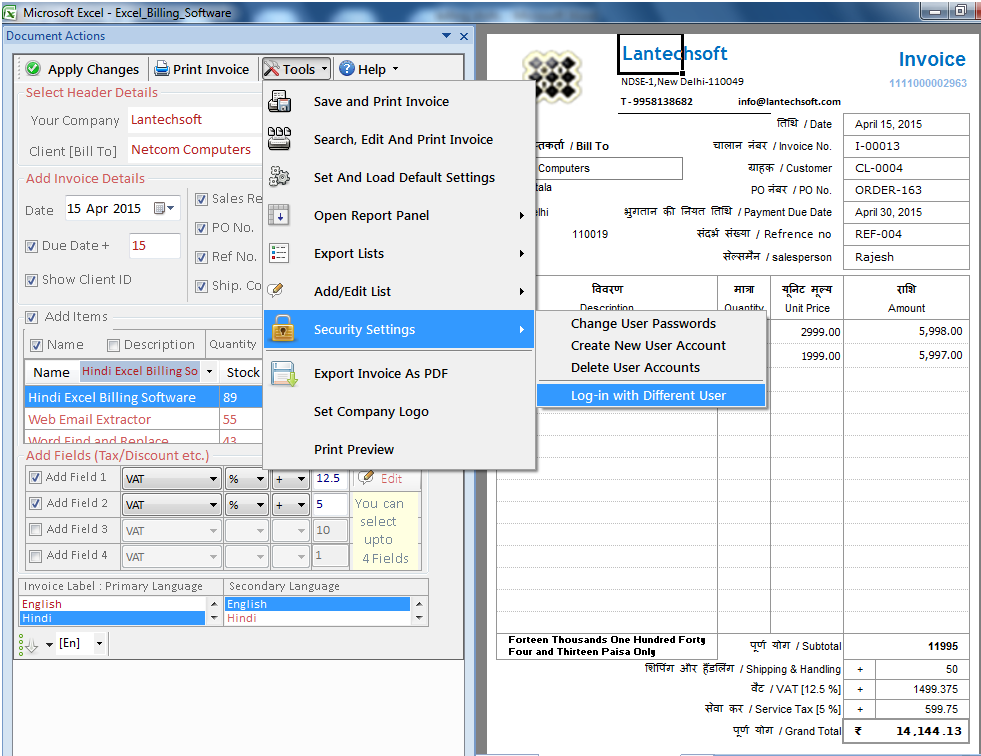Click salesperson cell Rajesh
The image size is (981, 756).
click(x=906, y=257)
